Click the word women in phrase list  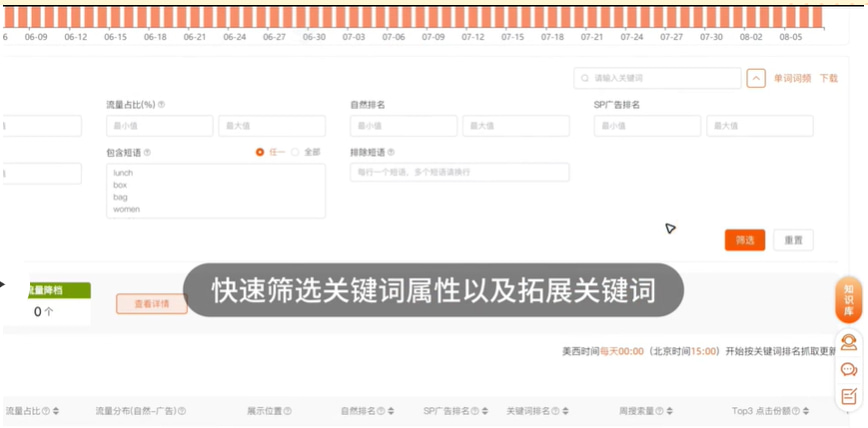pyautogui.click(x=127, y=209)
